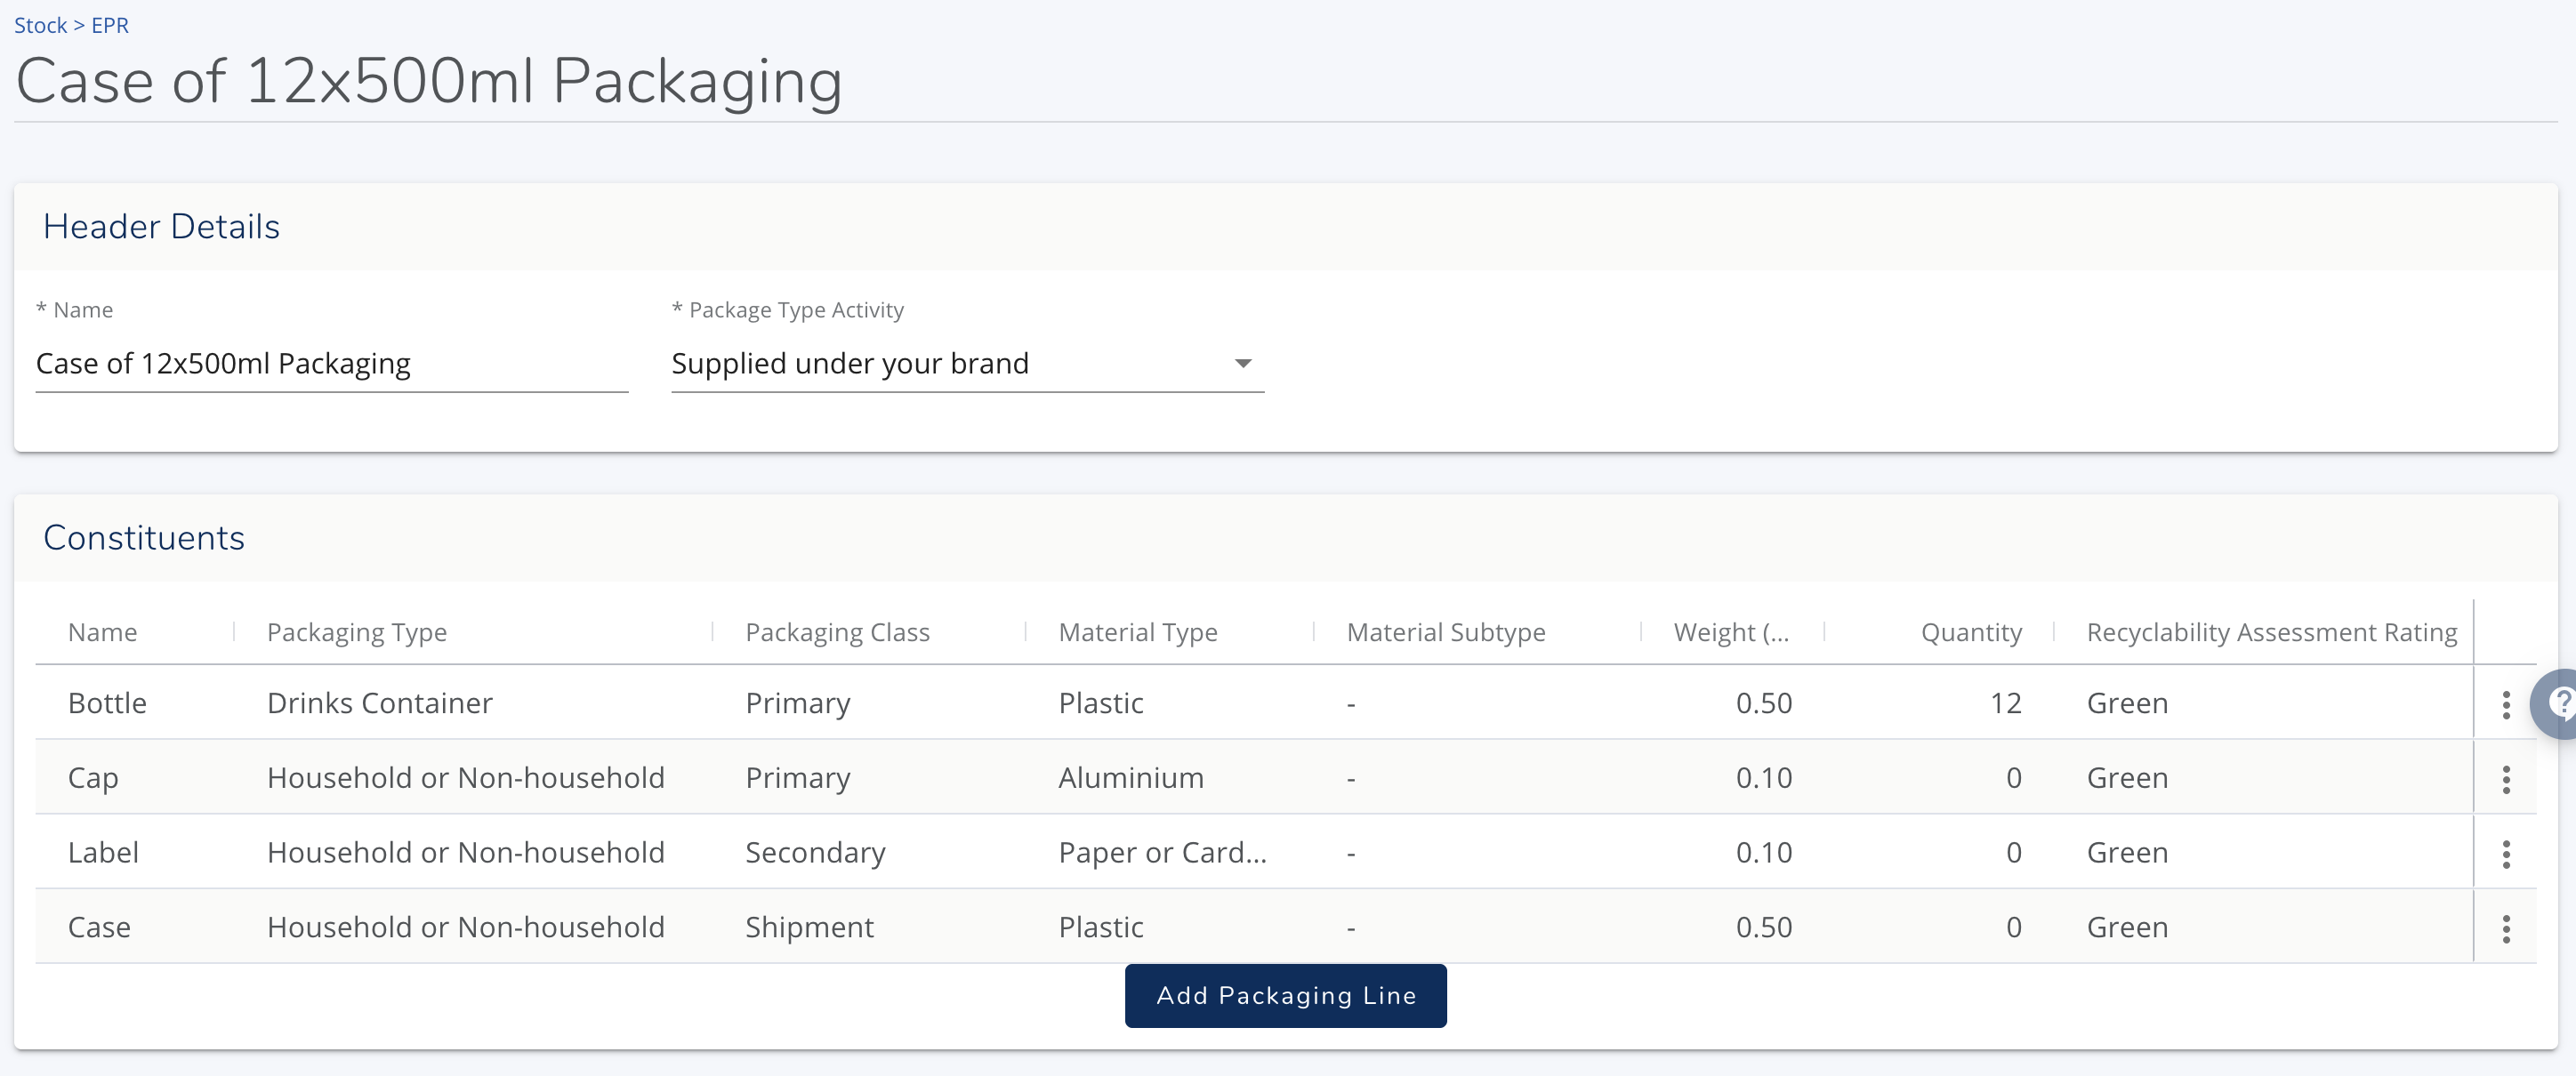Image resolution: width=2576 pixels, height=1076 pixels.
Task: Open the Bottle row three-dot menu
Action: [x=2505, y=704]
